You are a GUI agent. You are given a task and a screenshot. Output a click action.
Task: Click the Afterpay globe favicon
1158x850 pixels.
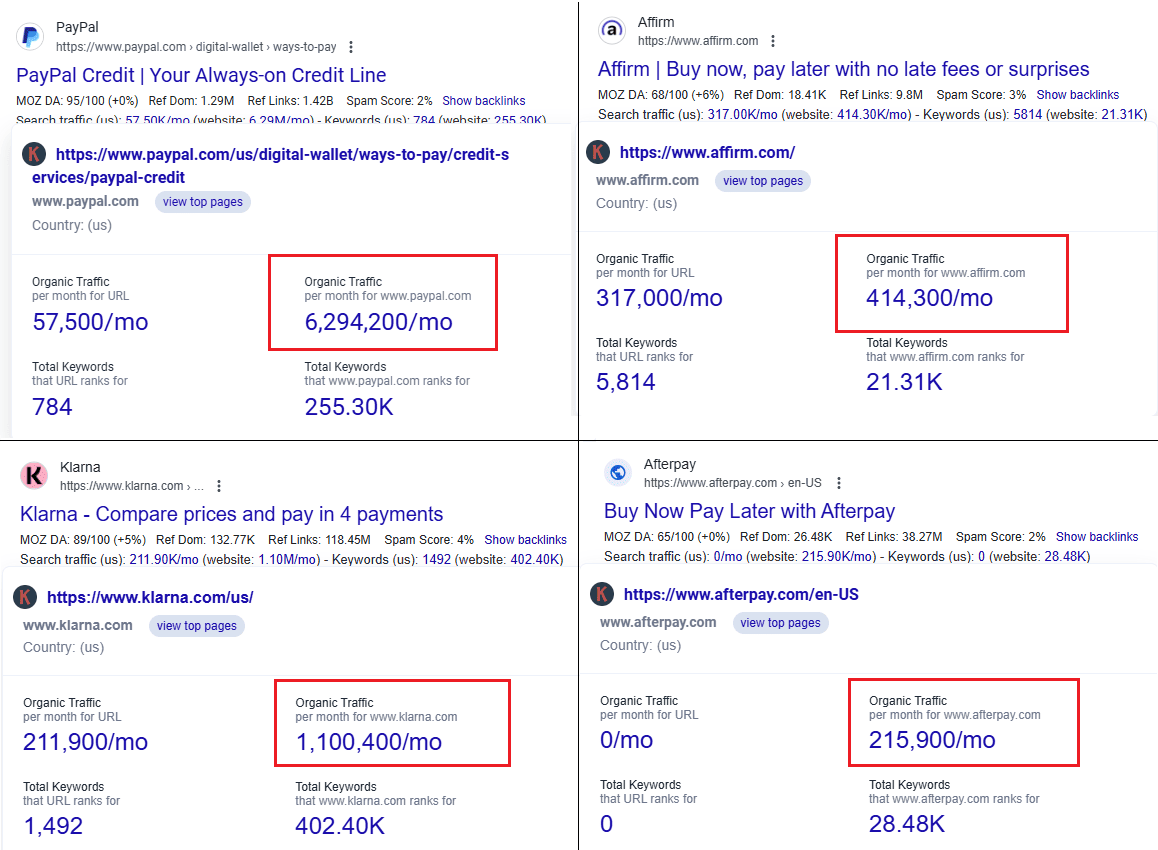click(x=618, y=473)
